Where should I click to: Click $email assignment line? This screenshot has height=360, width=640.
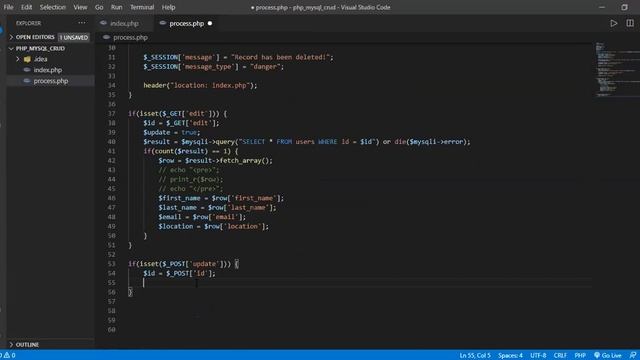(202, 217)
